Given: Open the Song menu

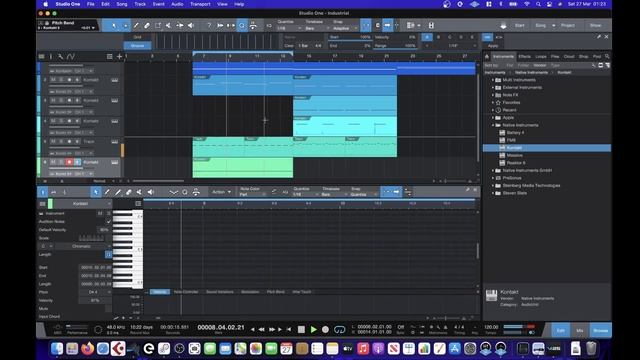Looking at the screenshot, I should (x=122, y=4).
